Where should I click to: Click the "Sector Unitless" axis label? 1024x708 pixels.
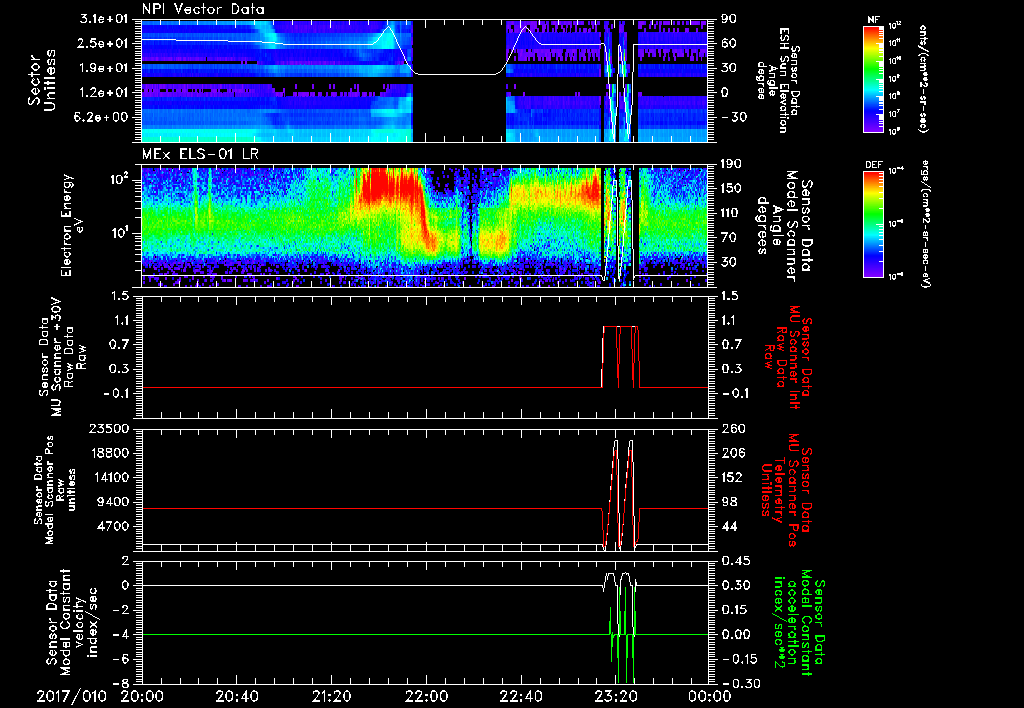tap(42, 82)
